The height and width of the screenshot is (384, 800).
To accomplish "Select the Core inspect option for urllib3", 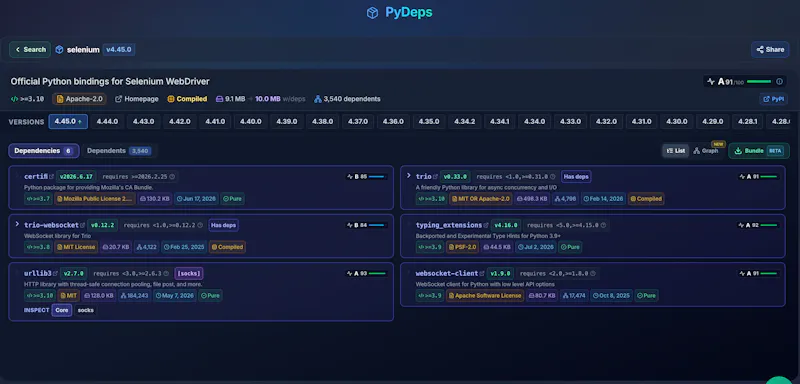I will pos(62,310).
